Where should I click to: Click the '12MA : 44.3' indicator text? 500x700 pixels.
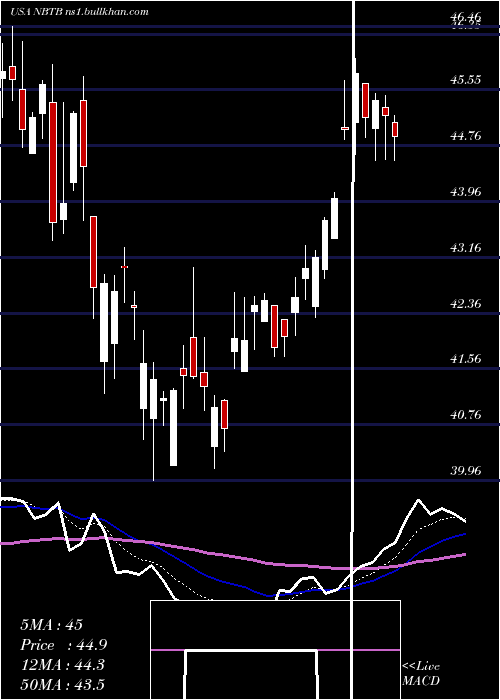62,665
